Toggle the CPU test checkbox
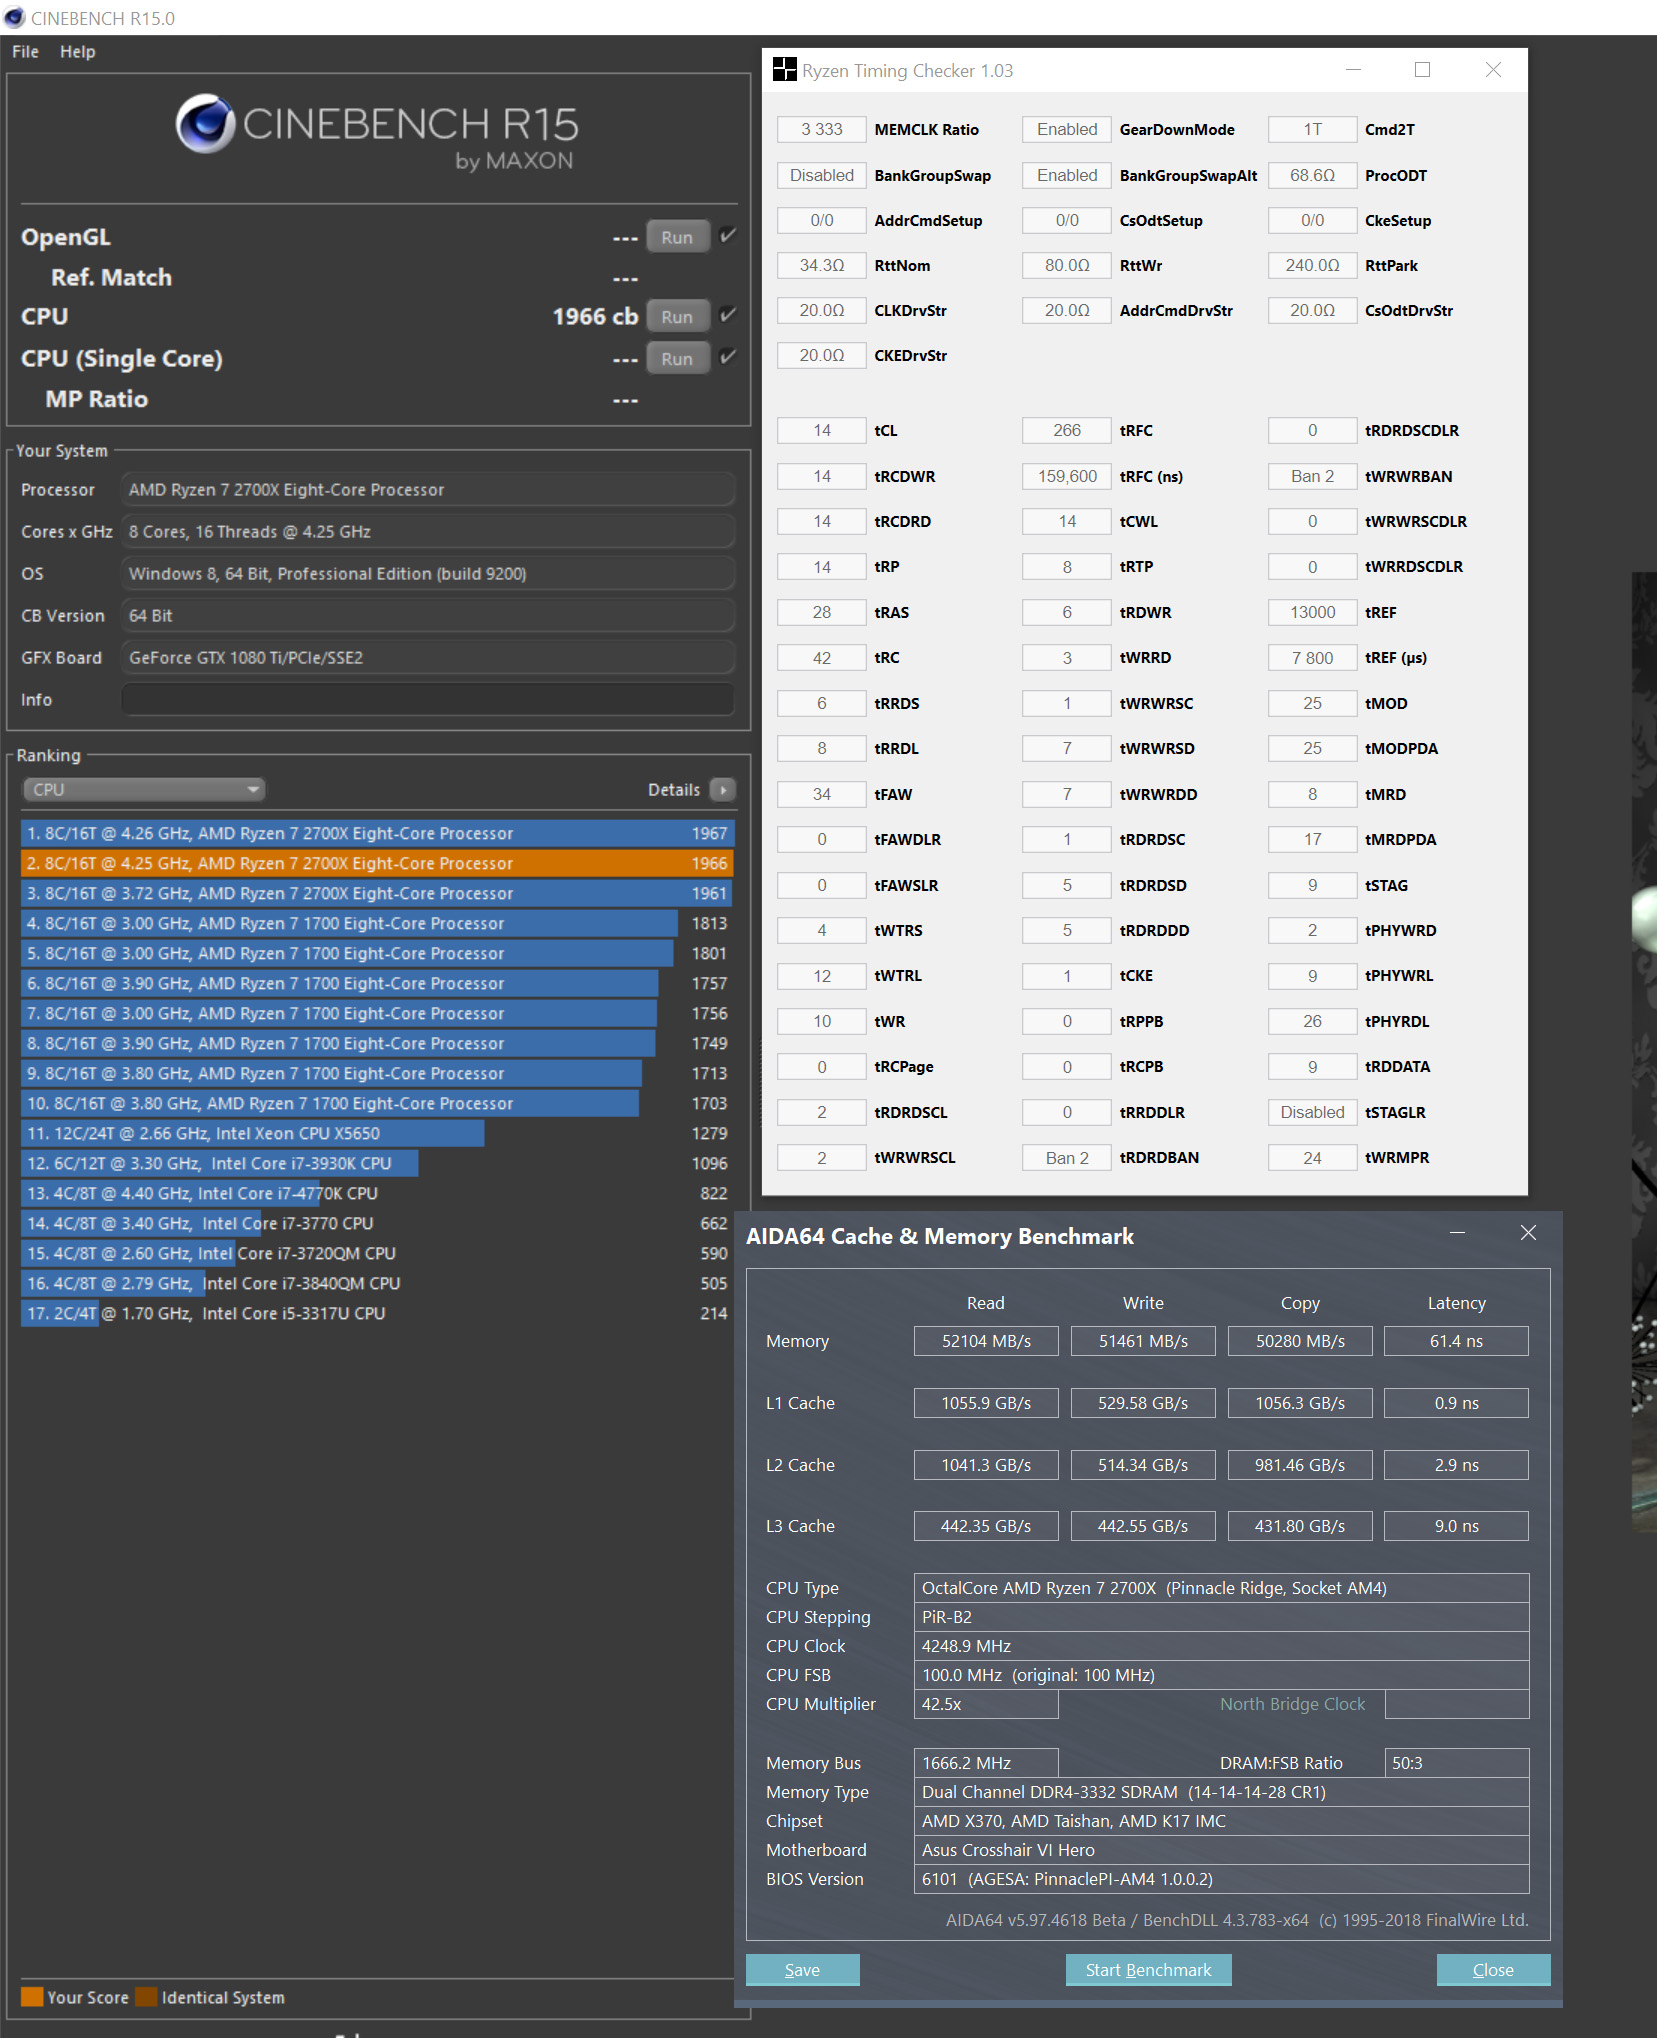Screen dimensions: 1657x2038 (728, 315)
